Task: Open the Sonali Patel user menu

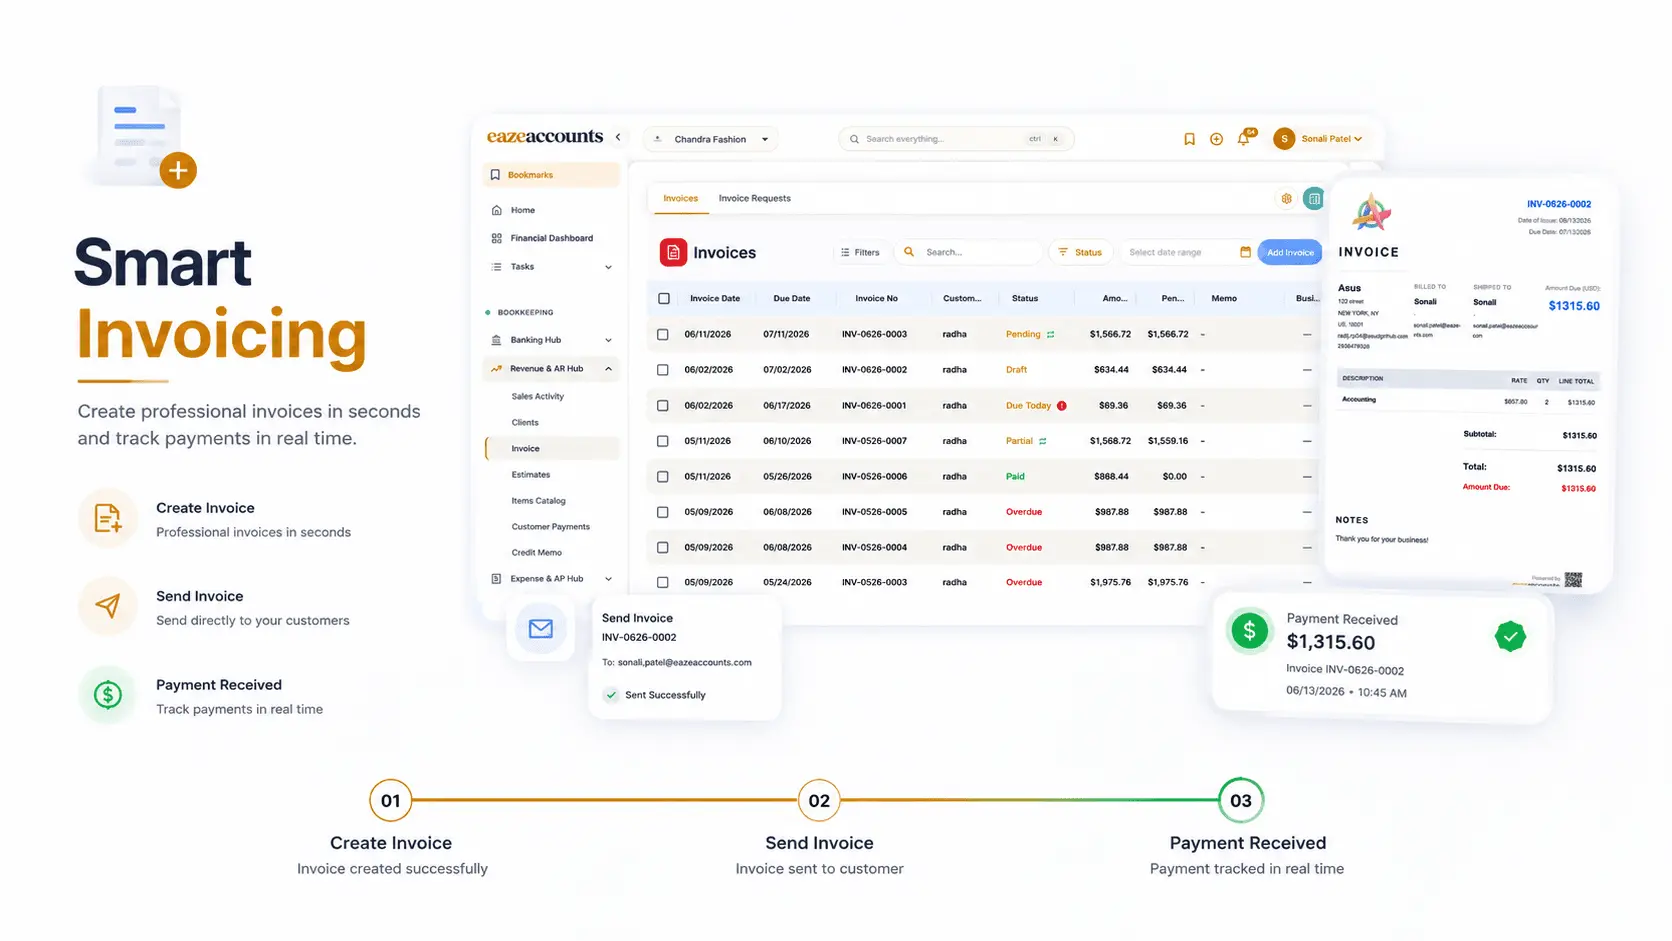Action: coord(1331,139)
